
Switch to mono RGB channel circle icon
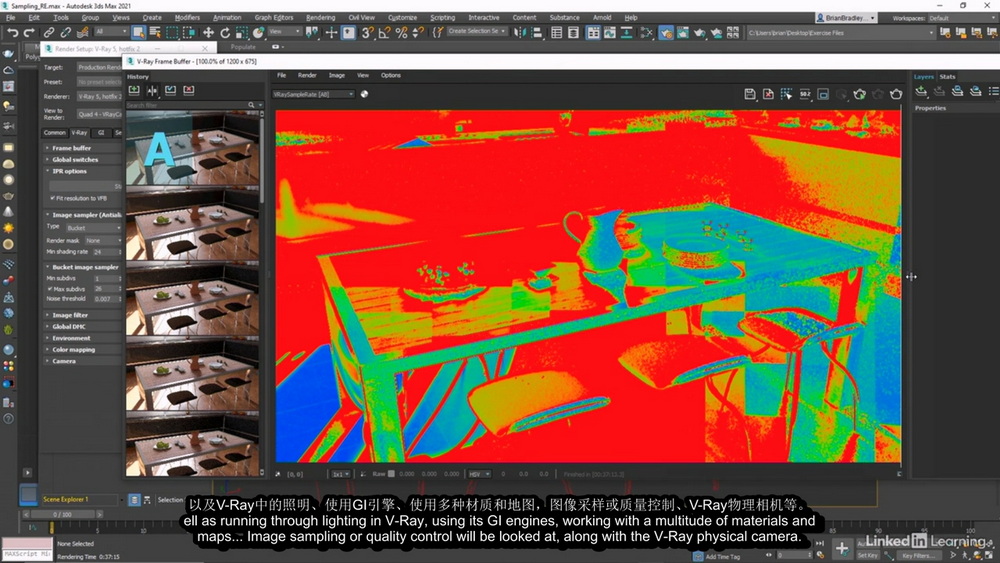pyautogui.click(x=364, y=94)
